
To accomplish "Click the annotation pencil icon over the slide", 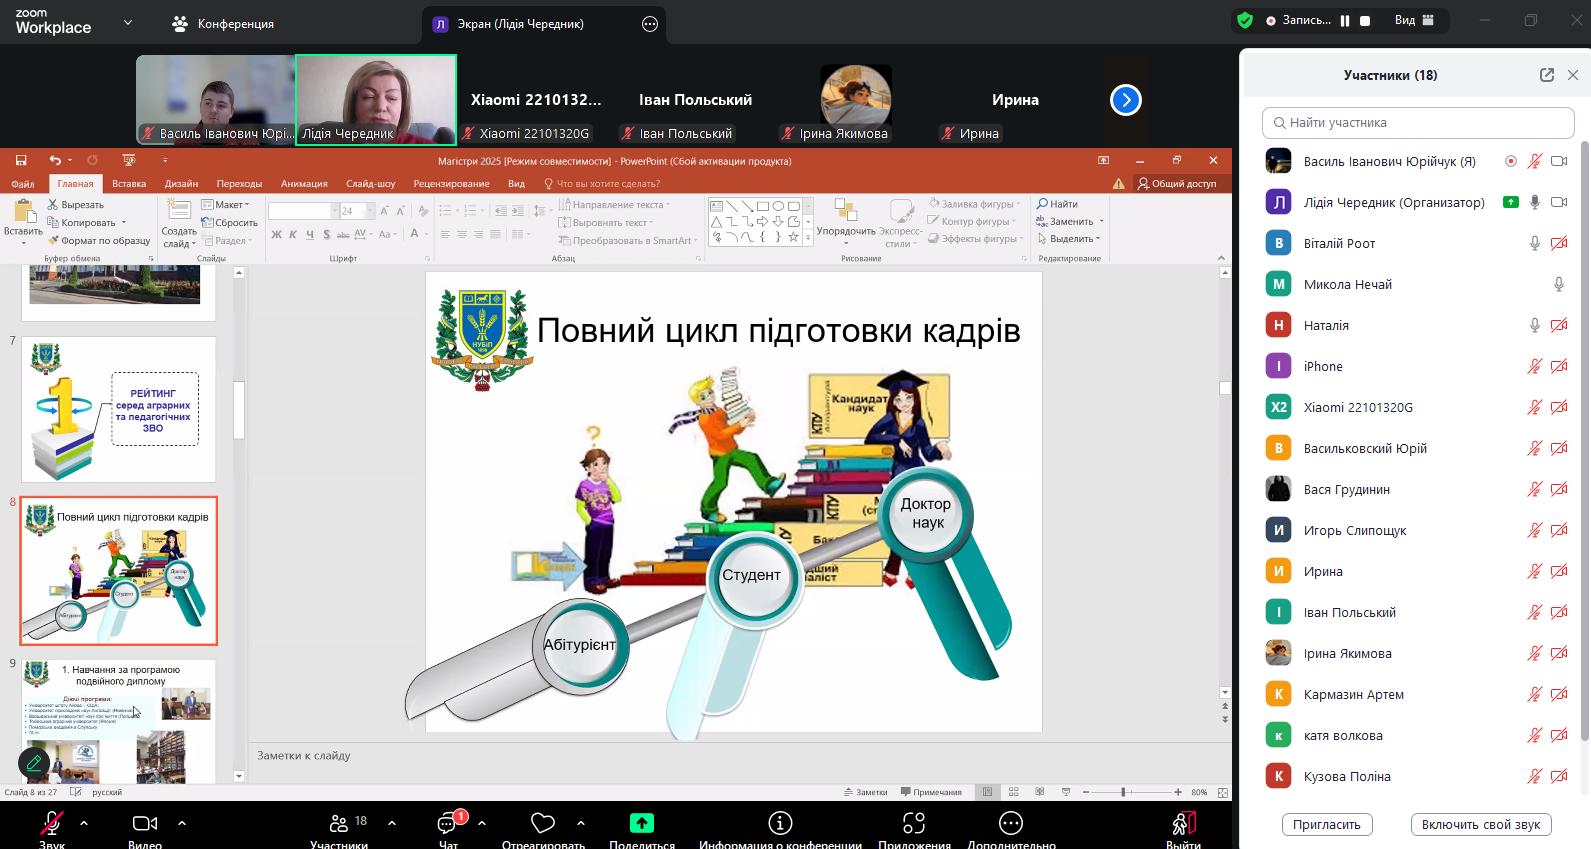I will (x=34, y=763).
